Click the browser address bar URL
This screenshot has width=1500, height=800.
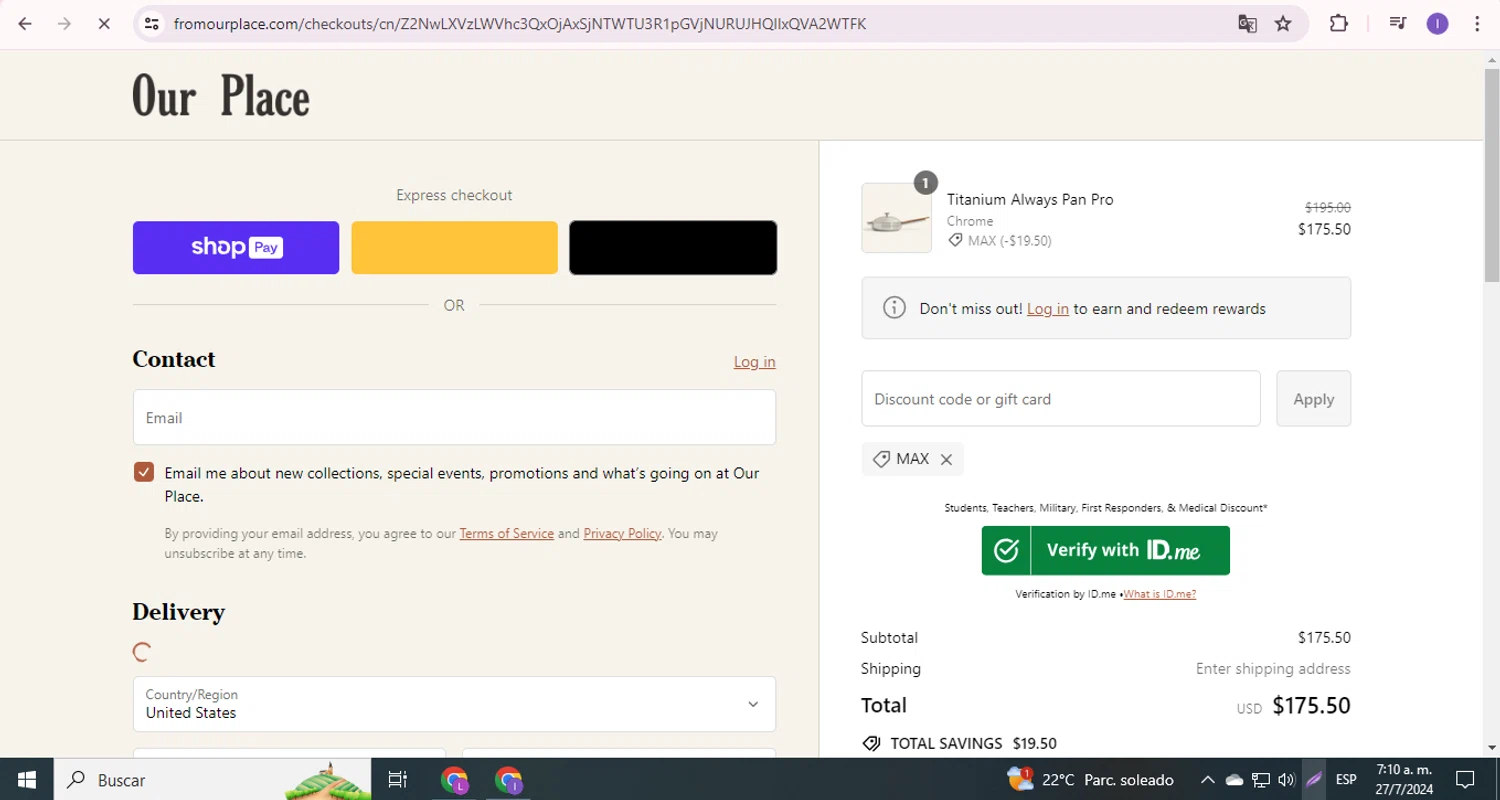click(x=519, y=23)
